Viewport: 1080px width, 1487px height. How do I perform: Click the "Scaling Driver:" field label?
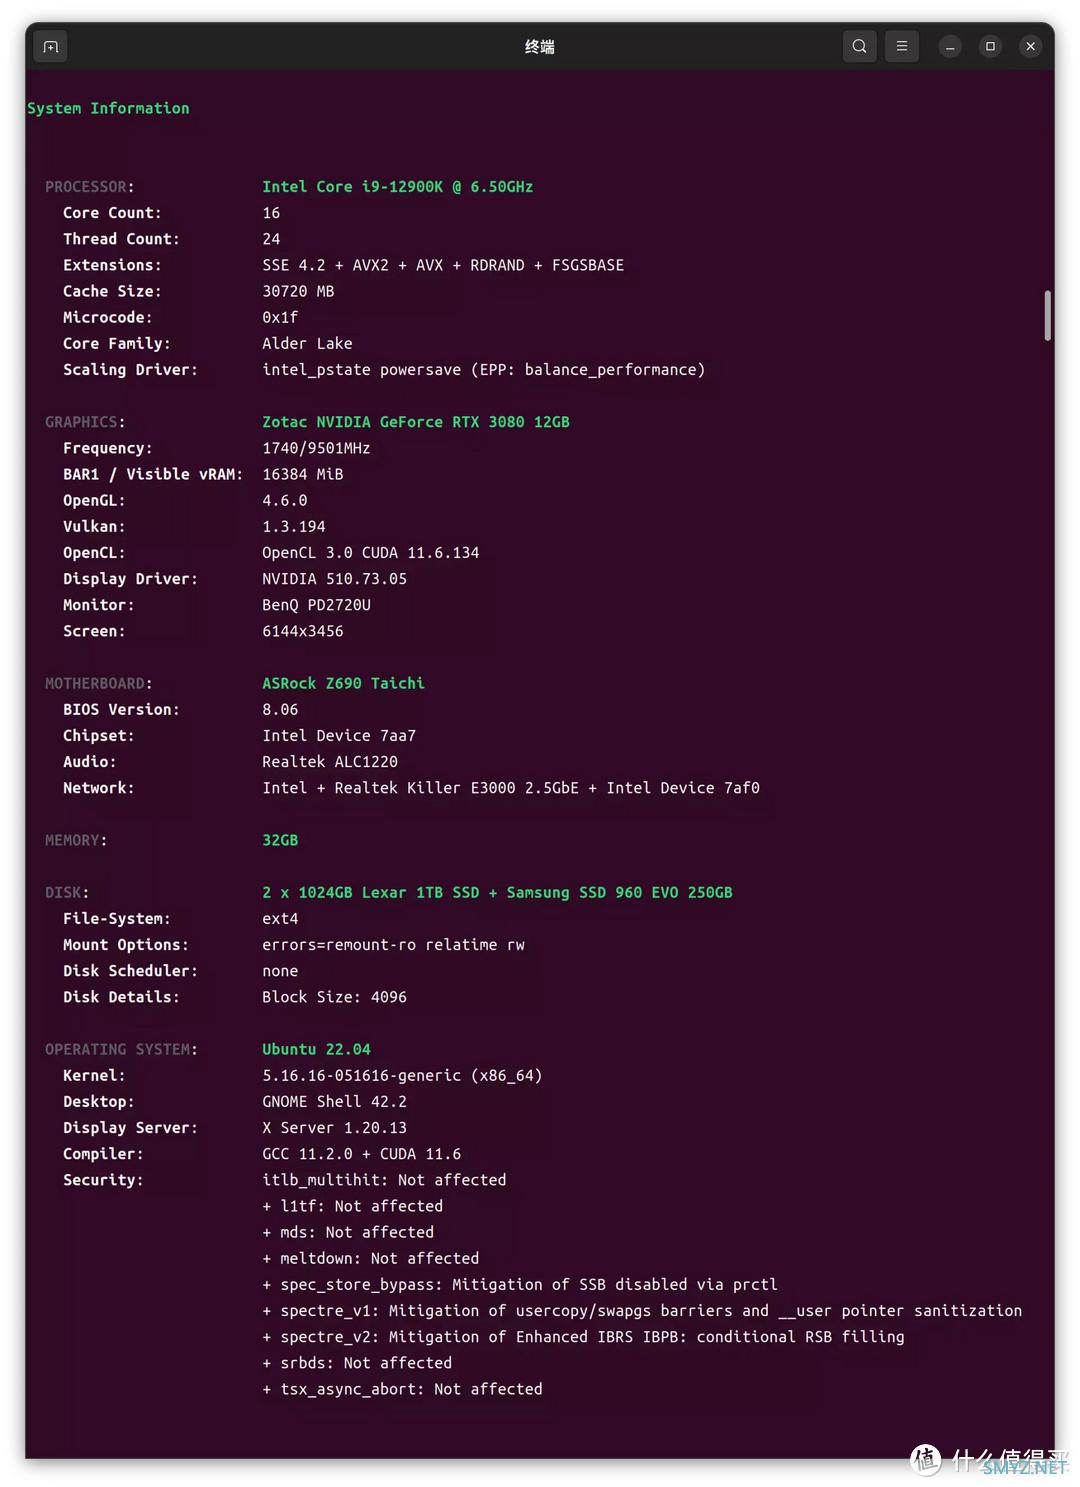tap(130, 370)
